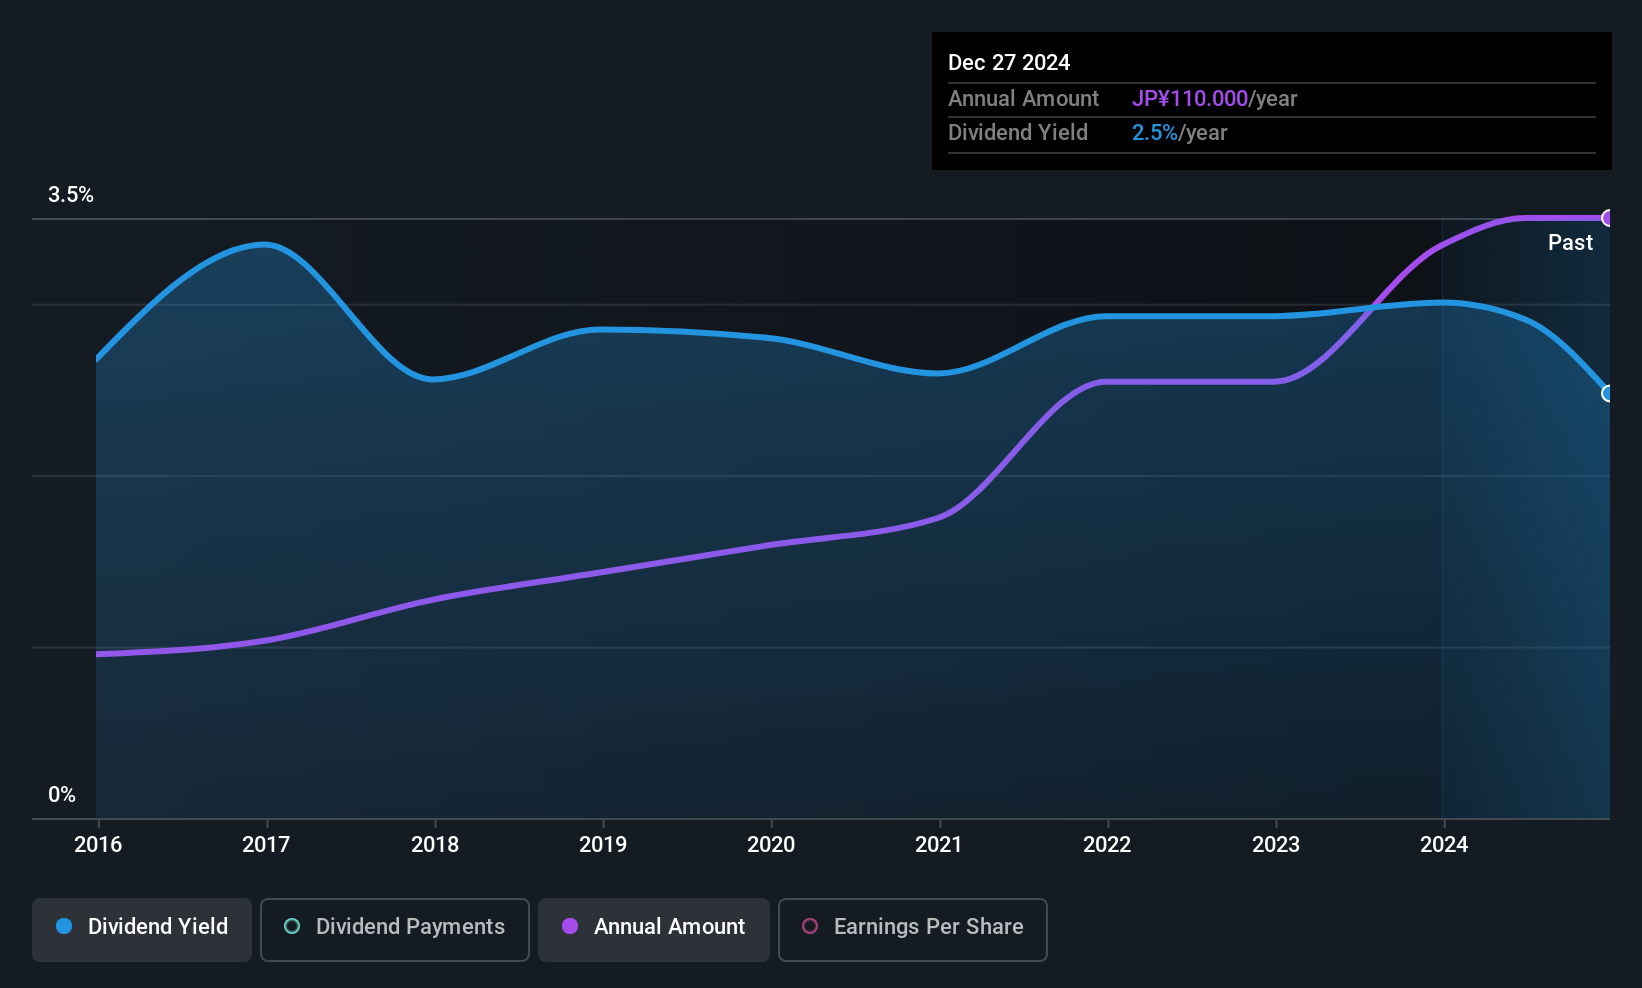Enable the Dividend Payments series
1642x988 pixels.
point(395,927)
